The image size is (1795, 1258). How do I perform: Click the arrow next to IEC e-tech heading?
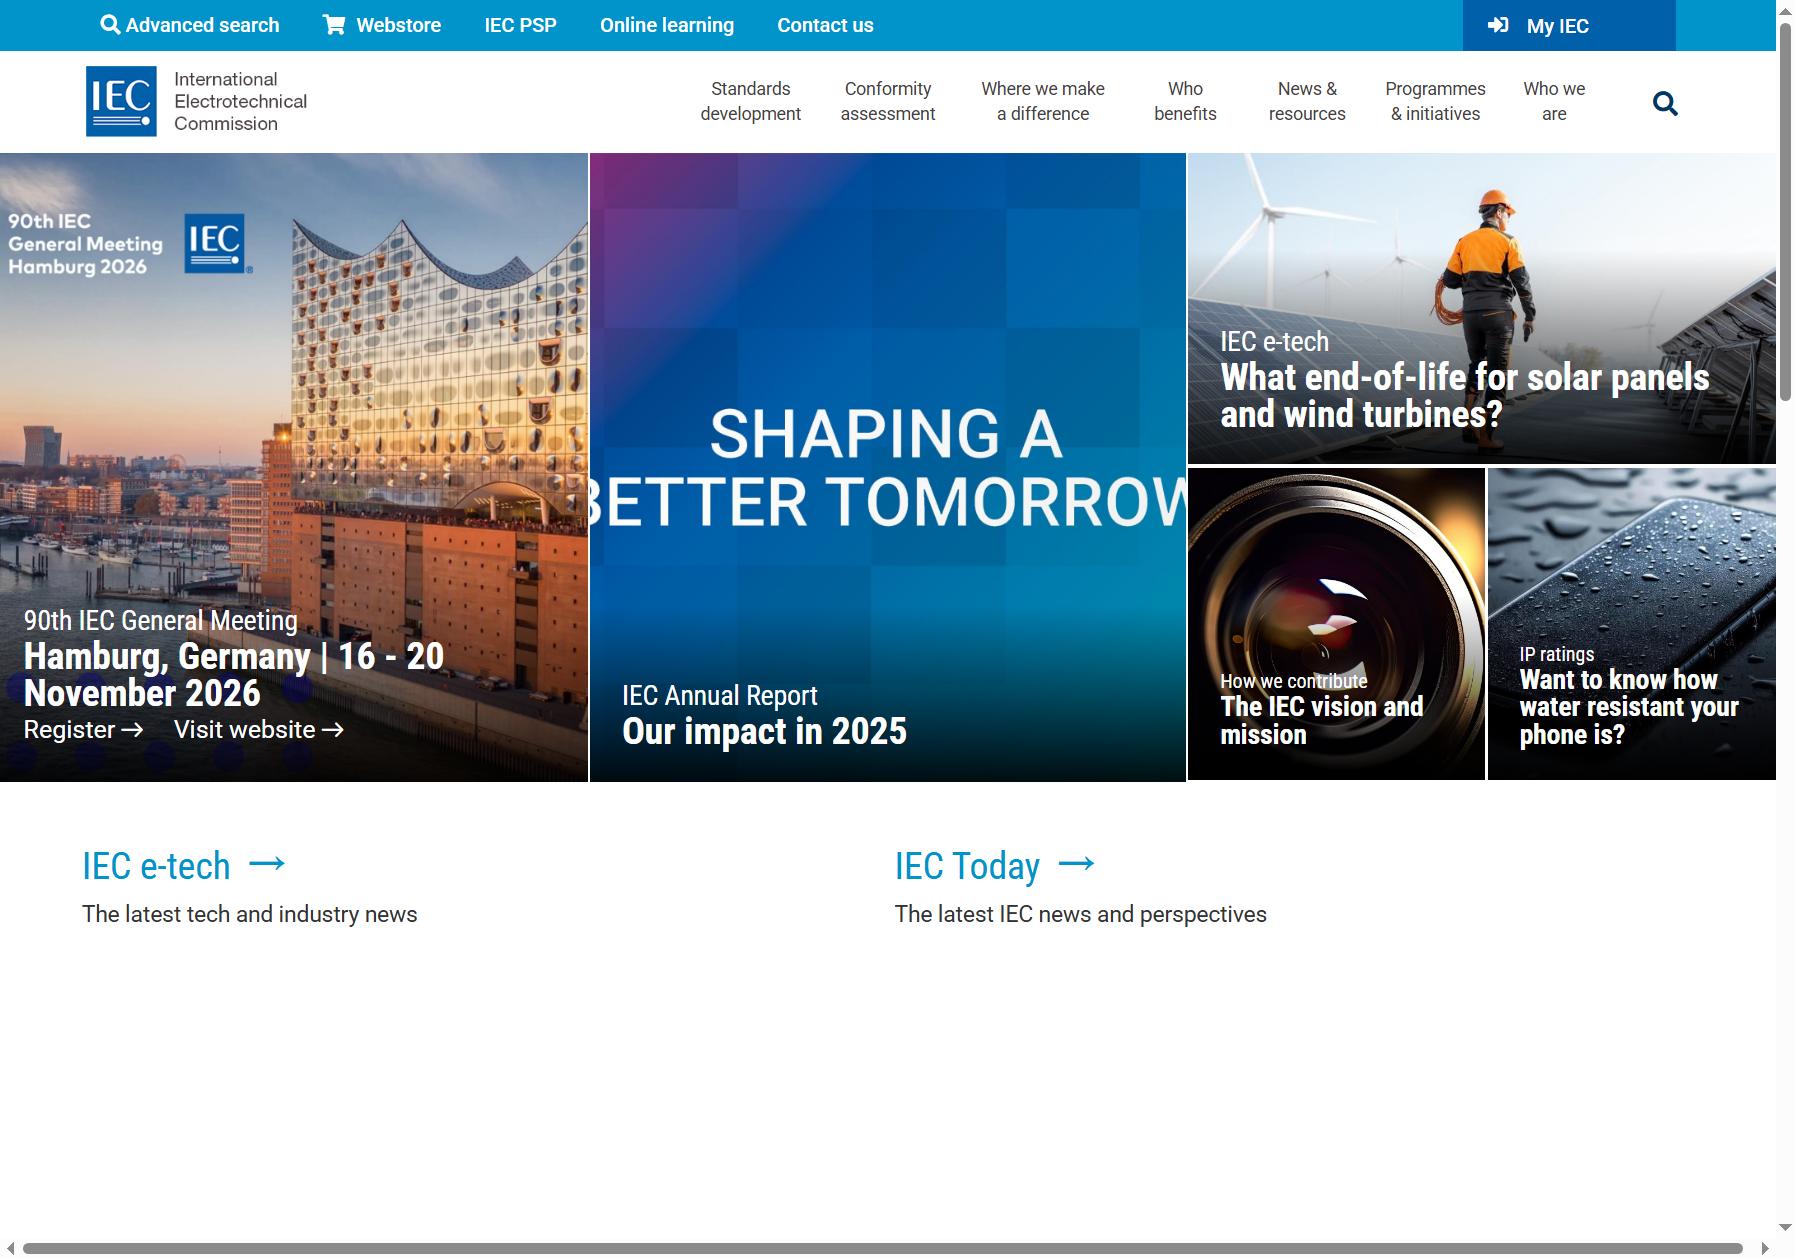tap(267, 863)
